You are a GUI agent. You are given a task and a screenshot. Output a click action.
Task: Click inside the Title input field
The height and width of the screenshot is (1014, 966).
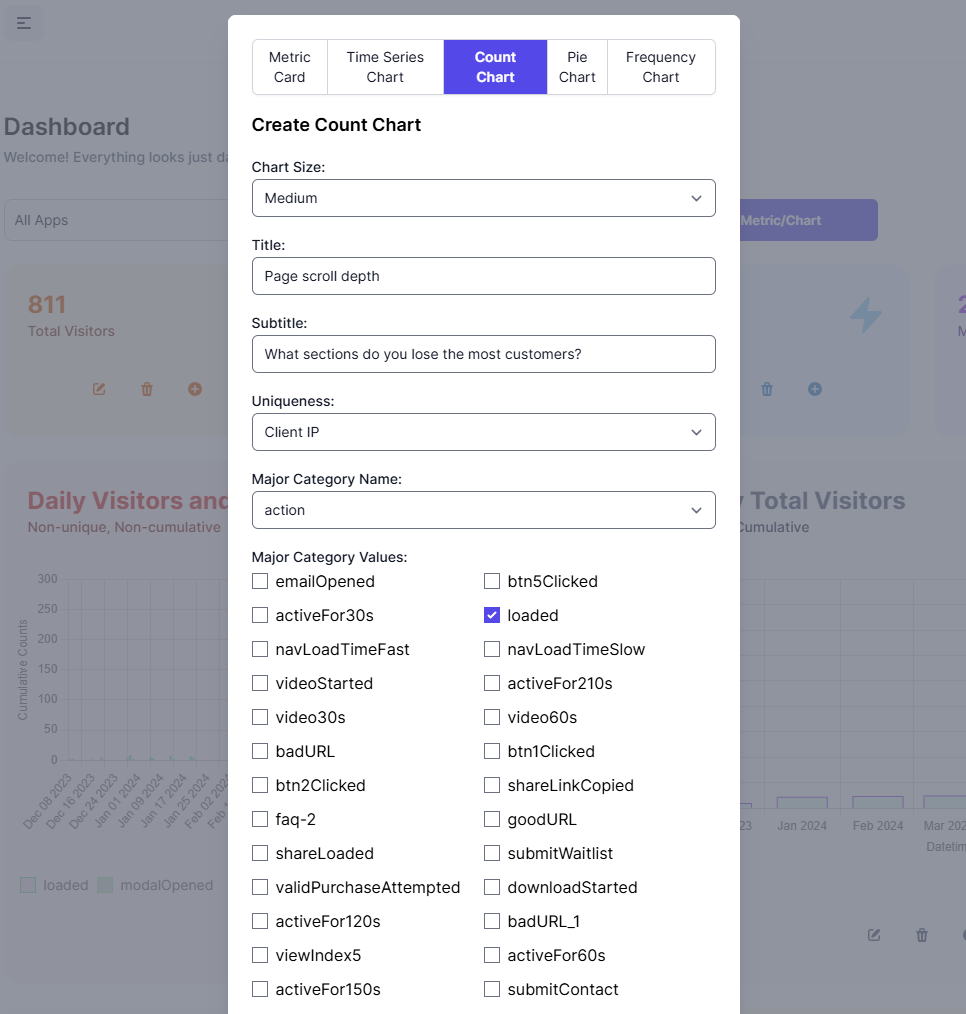point(484,276)
